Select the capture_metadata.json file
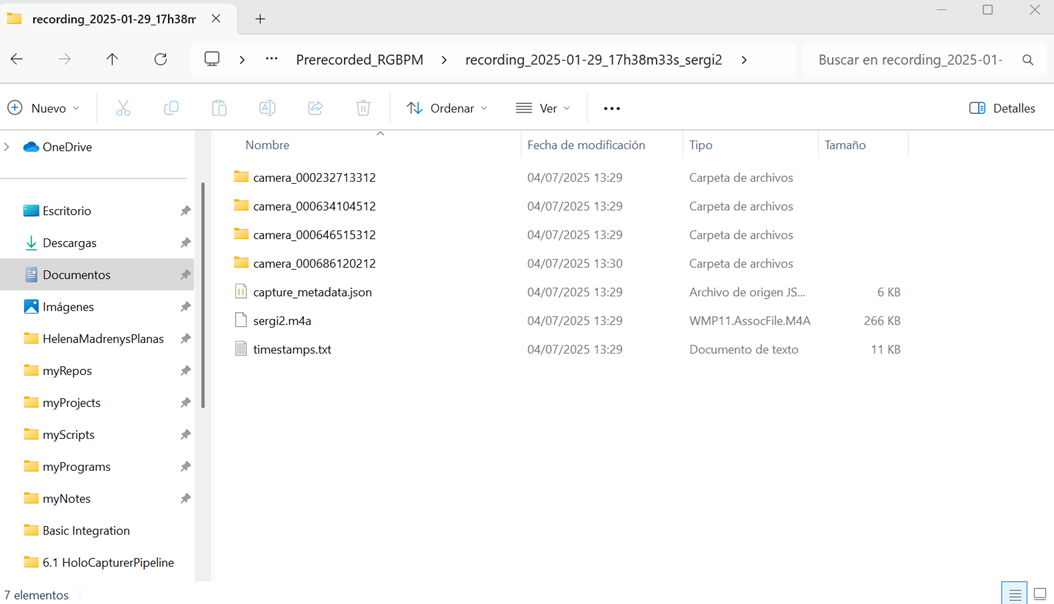This screenshot has width=1054, height=604. [312, 292]
